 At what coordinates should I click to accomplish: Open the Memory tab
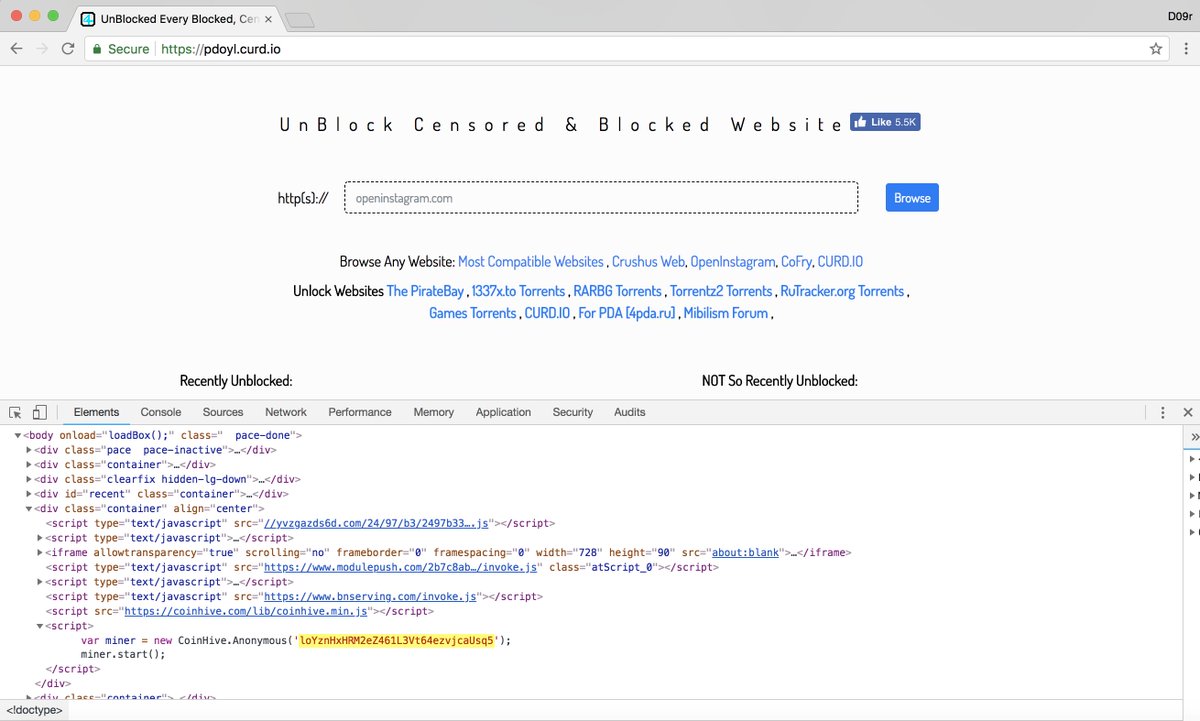[433, 412]
